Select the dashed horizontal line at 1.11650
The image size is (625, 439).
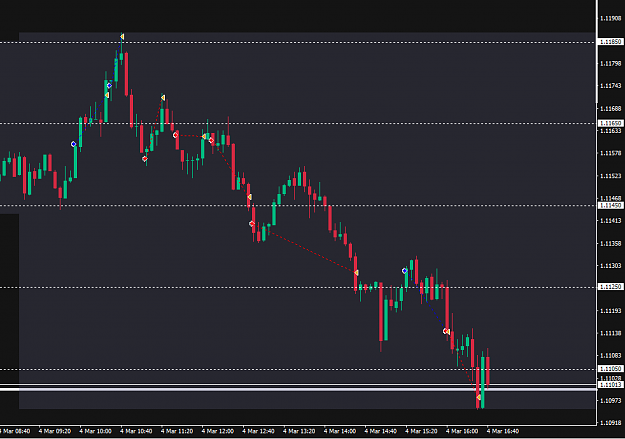(298, 124)
